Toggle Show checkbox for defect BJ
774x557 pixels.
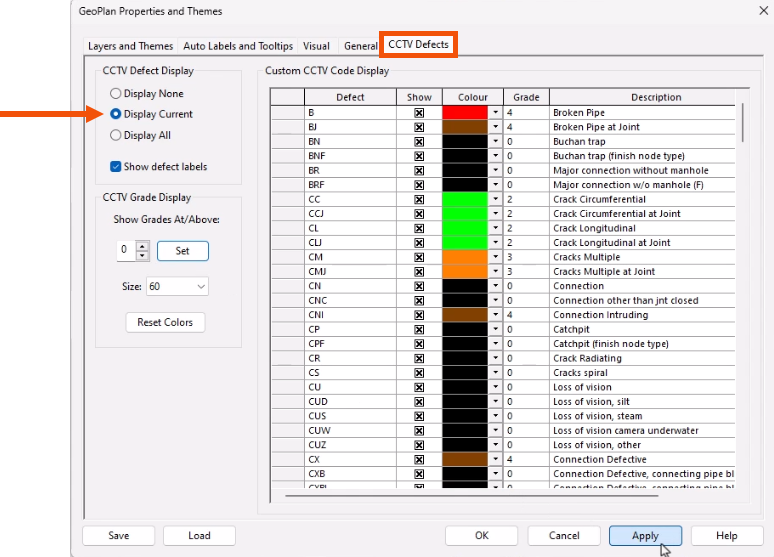[x=419, y=127]
